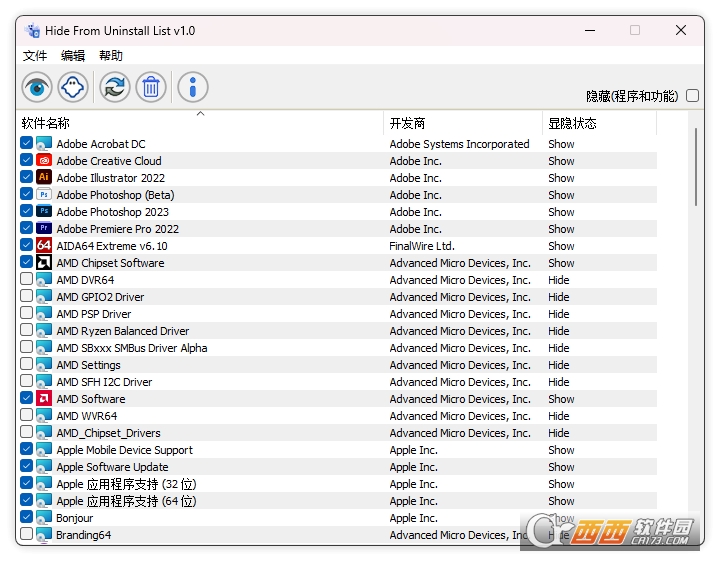This screenshot has height=561, width=720.
Task: Click the trash can delete icon
Action: click(151, 87)
